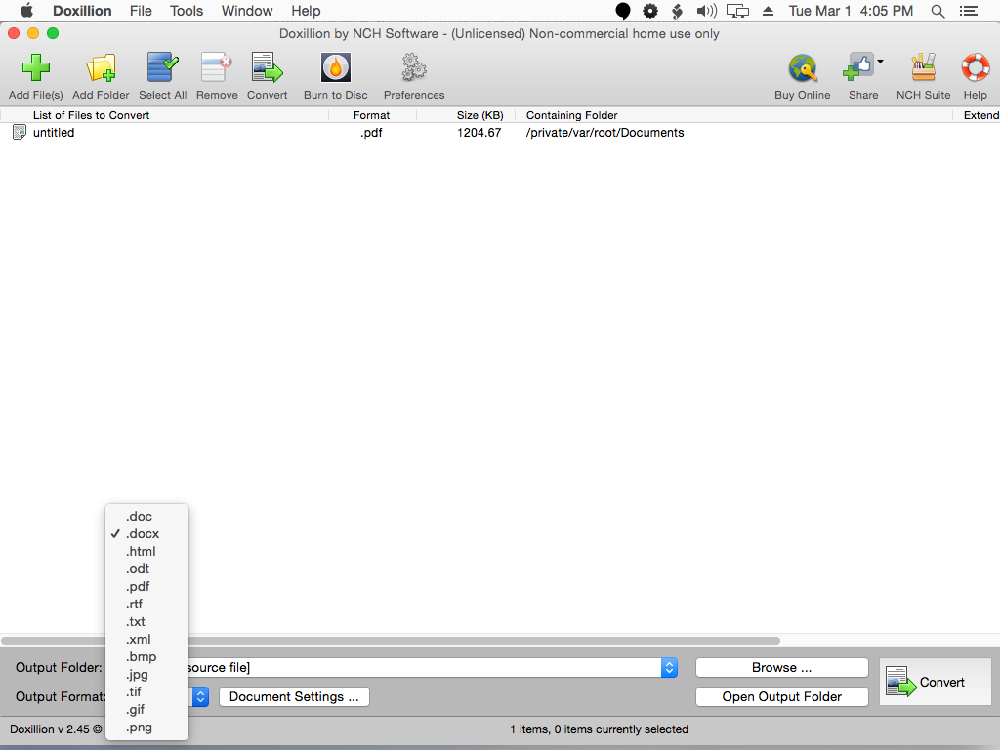Sort by the Format column header
Image resolution: width=1000 pixels, height=750 pixels.
coord(372,115)
